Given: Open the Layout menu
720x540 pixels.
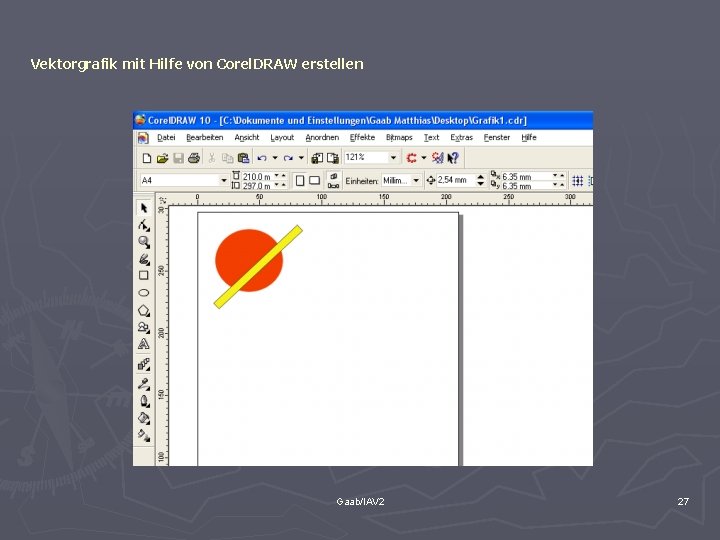Looking at the screenshot, I should click(x=282, y=137).
